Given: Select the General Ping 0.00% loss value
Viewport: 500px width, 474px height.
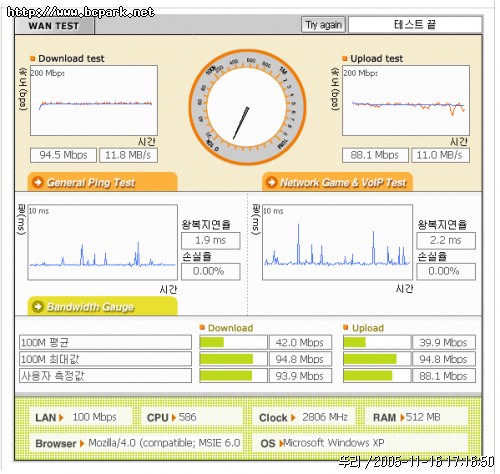Looking at the screenshot, I should (211, 271).
